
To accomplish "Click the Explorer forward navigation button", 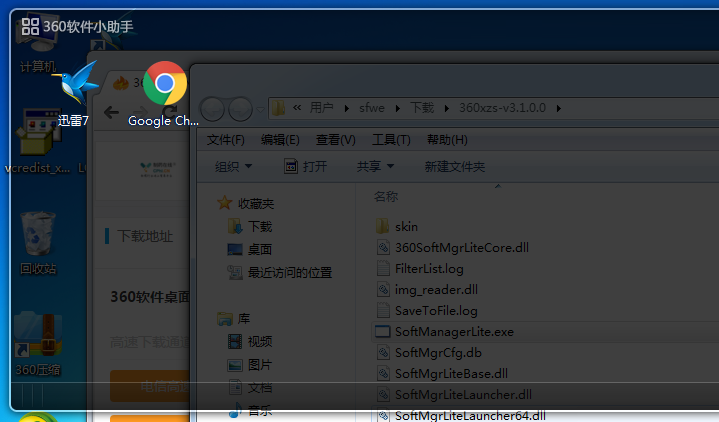I will point(240,110).
